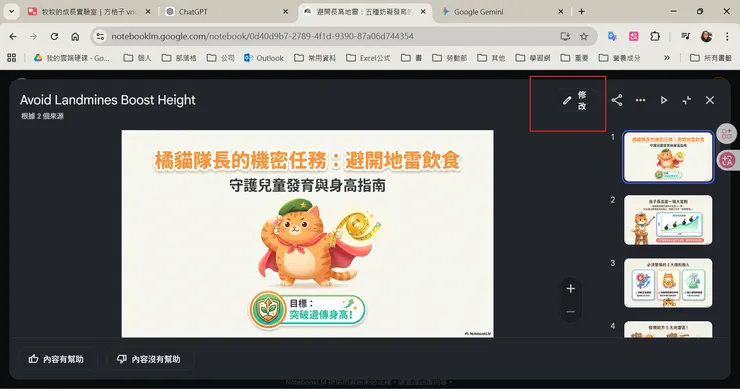Select the partially visible slide 4 thumbnail
Viewport: 740px width, 389px height.
point(668,330)
